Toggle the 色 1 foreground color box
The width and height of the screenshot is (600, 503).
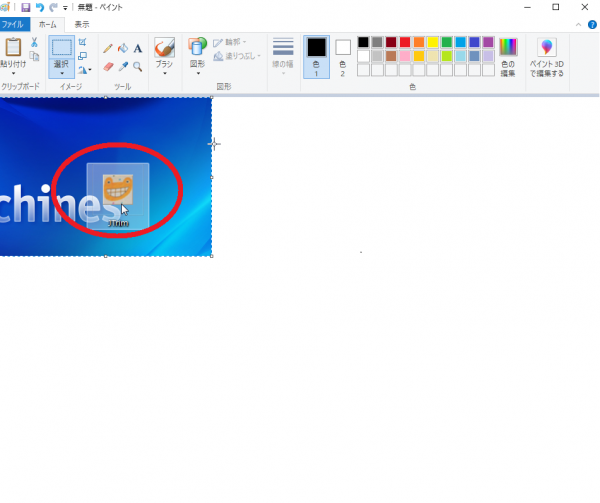click(316, 56)
